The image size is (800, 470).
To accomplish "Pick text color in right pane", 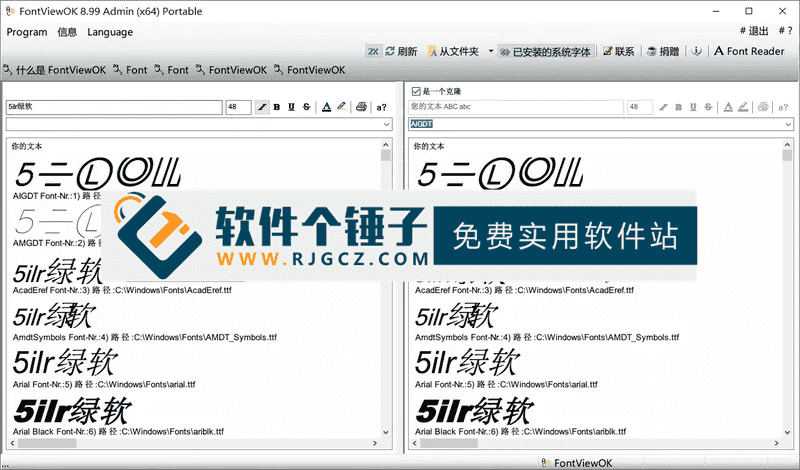I will [728, 107].
